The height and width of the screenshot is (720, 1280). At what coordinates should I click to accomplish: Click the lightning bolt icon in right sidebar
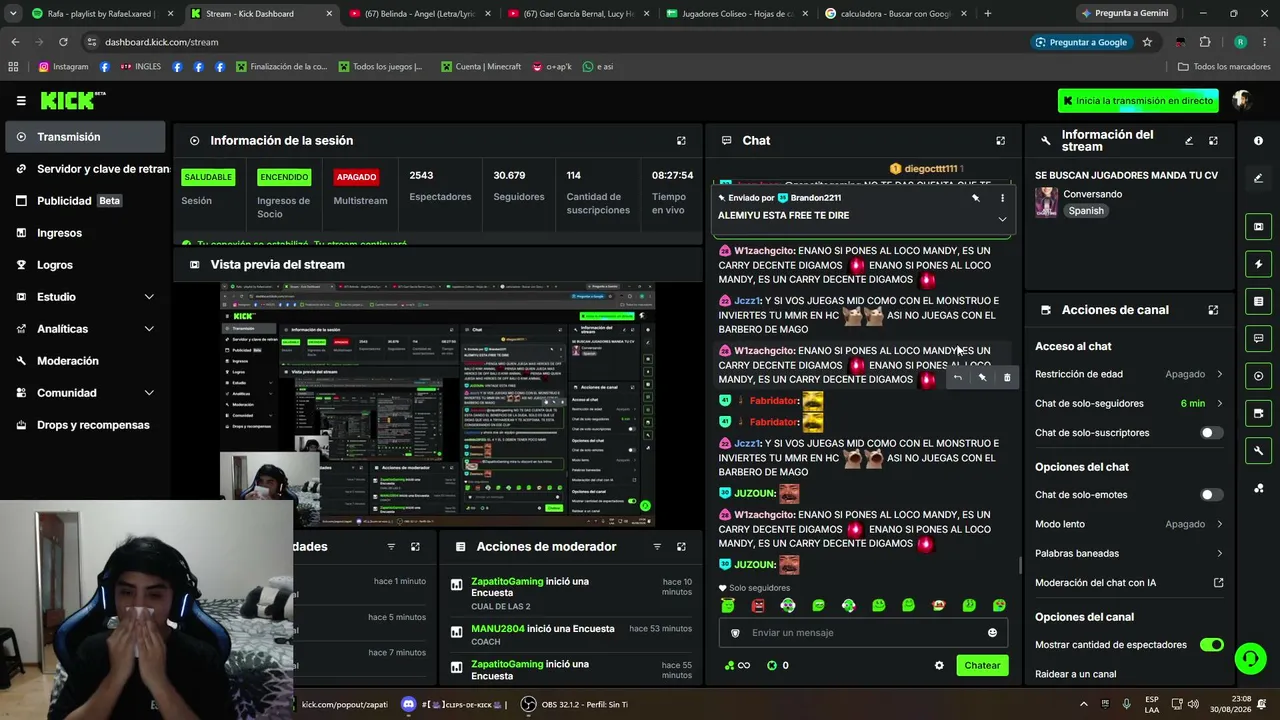pos(1258,264)
